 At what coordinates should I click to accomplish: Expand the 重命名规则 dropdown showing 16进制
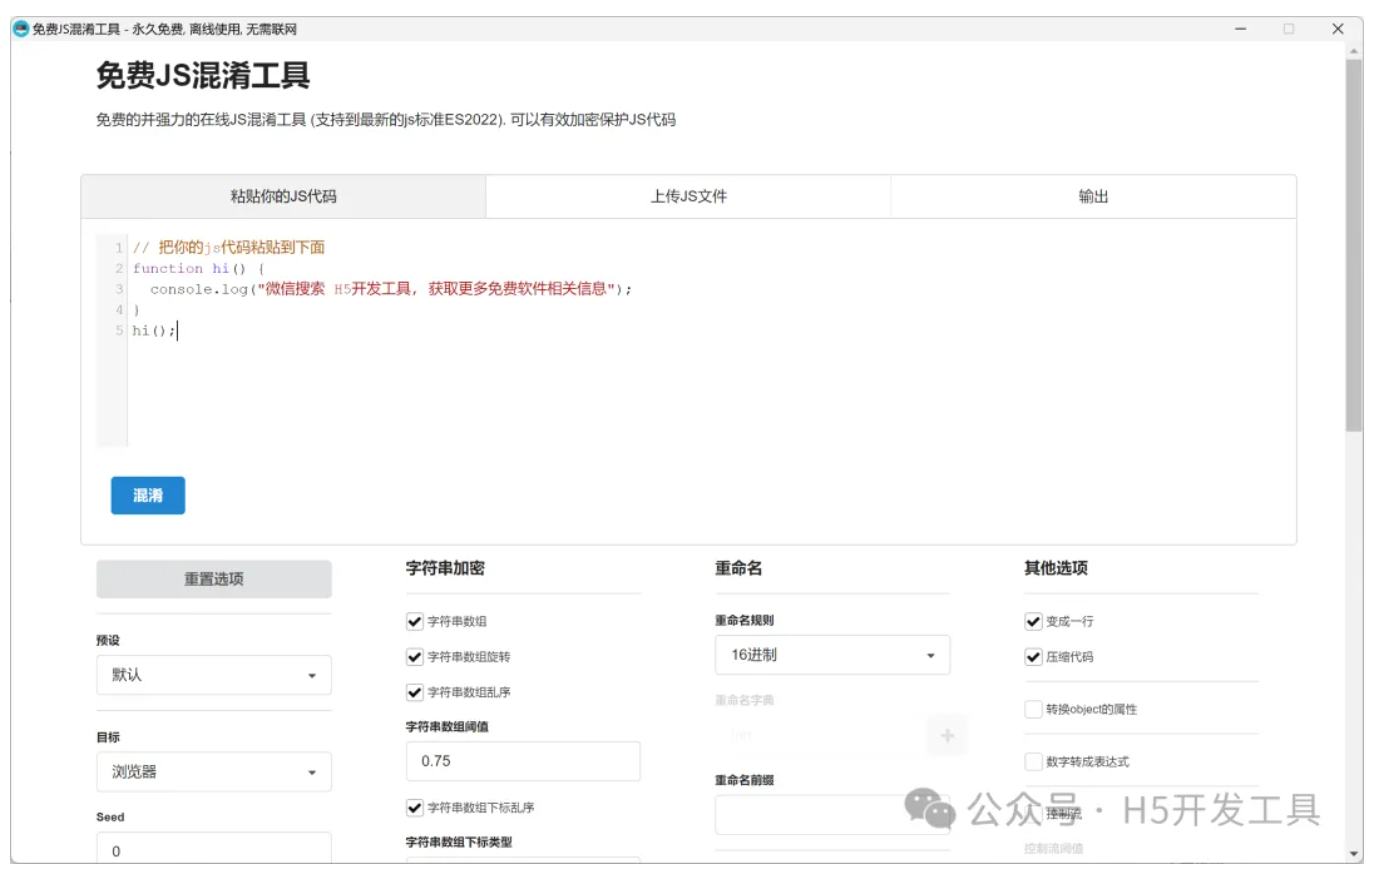click(832, 655)
